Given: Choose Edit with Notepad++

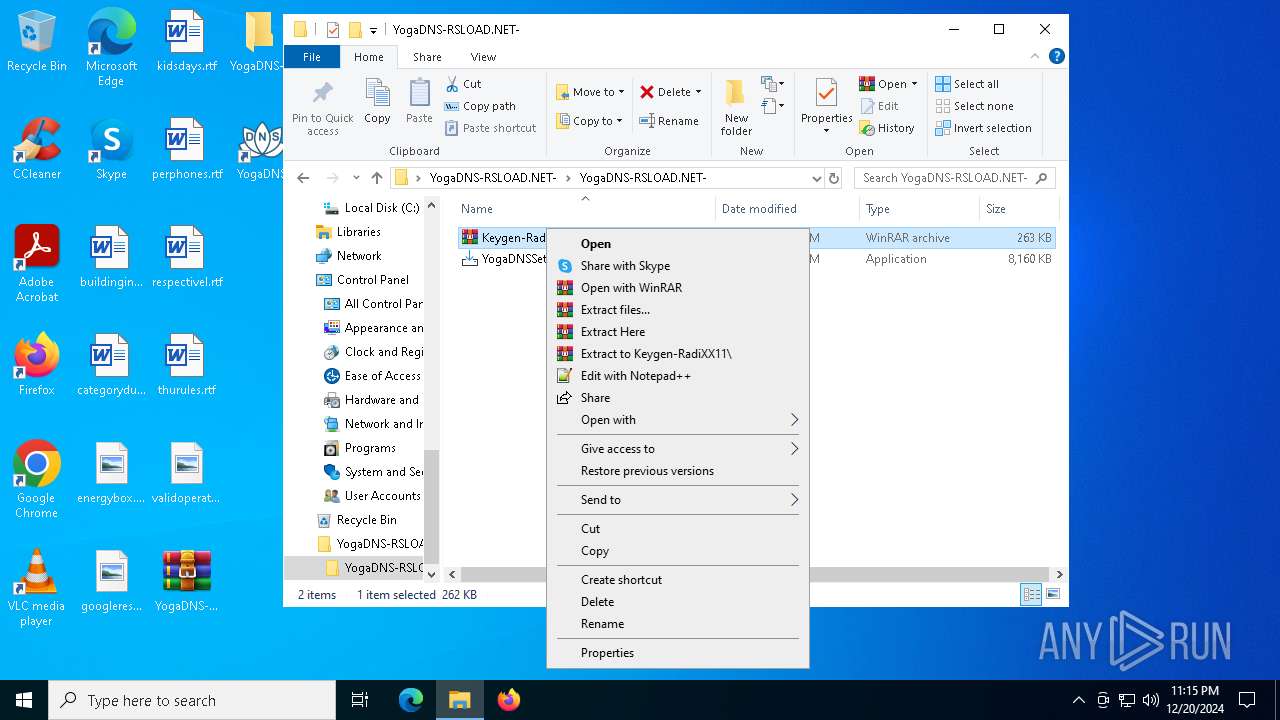Looking at the screenshot, I should pyautogui.click(x=678, y=376).
